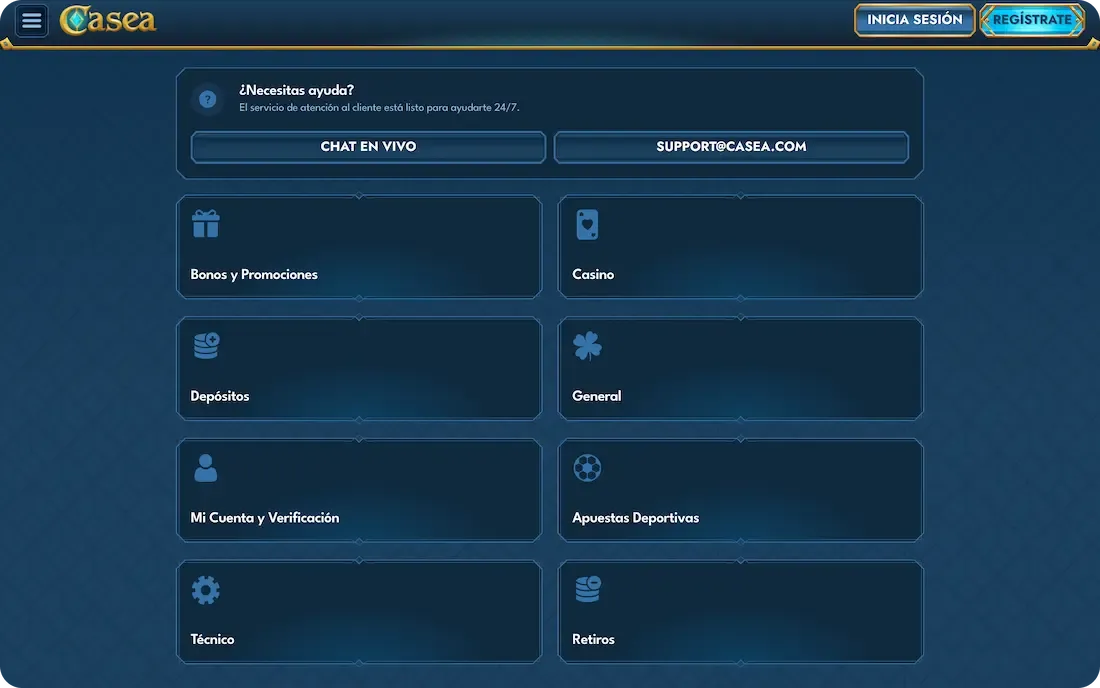Start a Chat en Vivo session
The image size is (1100, 688).
[x=368, y=147]
